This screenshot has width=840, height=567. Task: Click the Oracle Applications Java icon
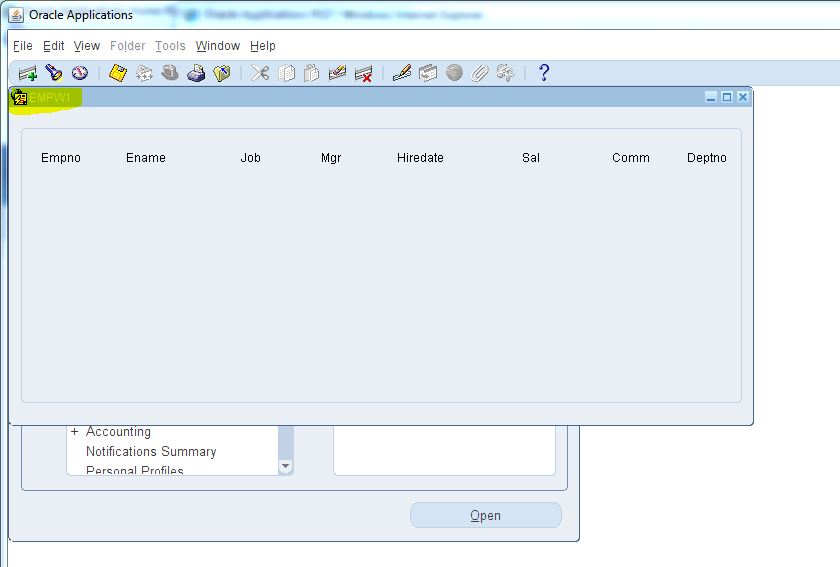pyautogui.click(x=16, y=15)
